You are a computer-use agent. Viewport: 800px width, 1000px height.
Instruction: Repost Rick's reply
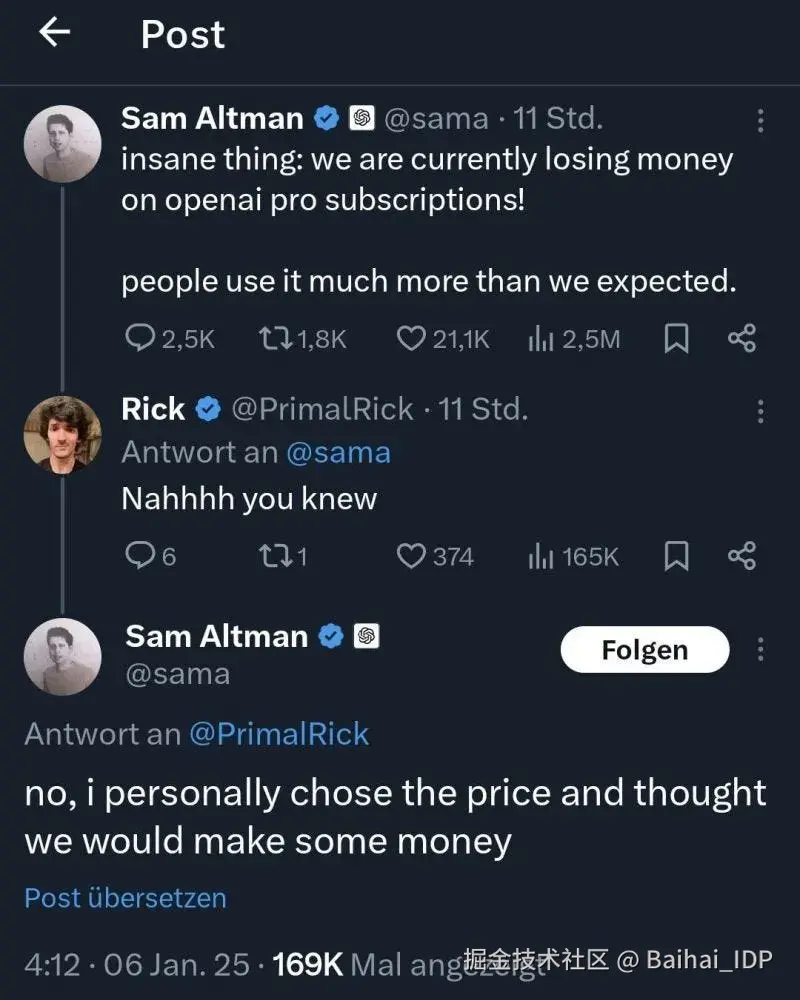point(274,556)
